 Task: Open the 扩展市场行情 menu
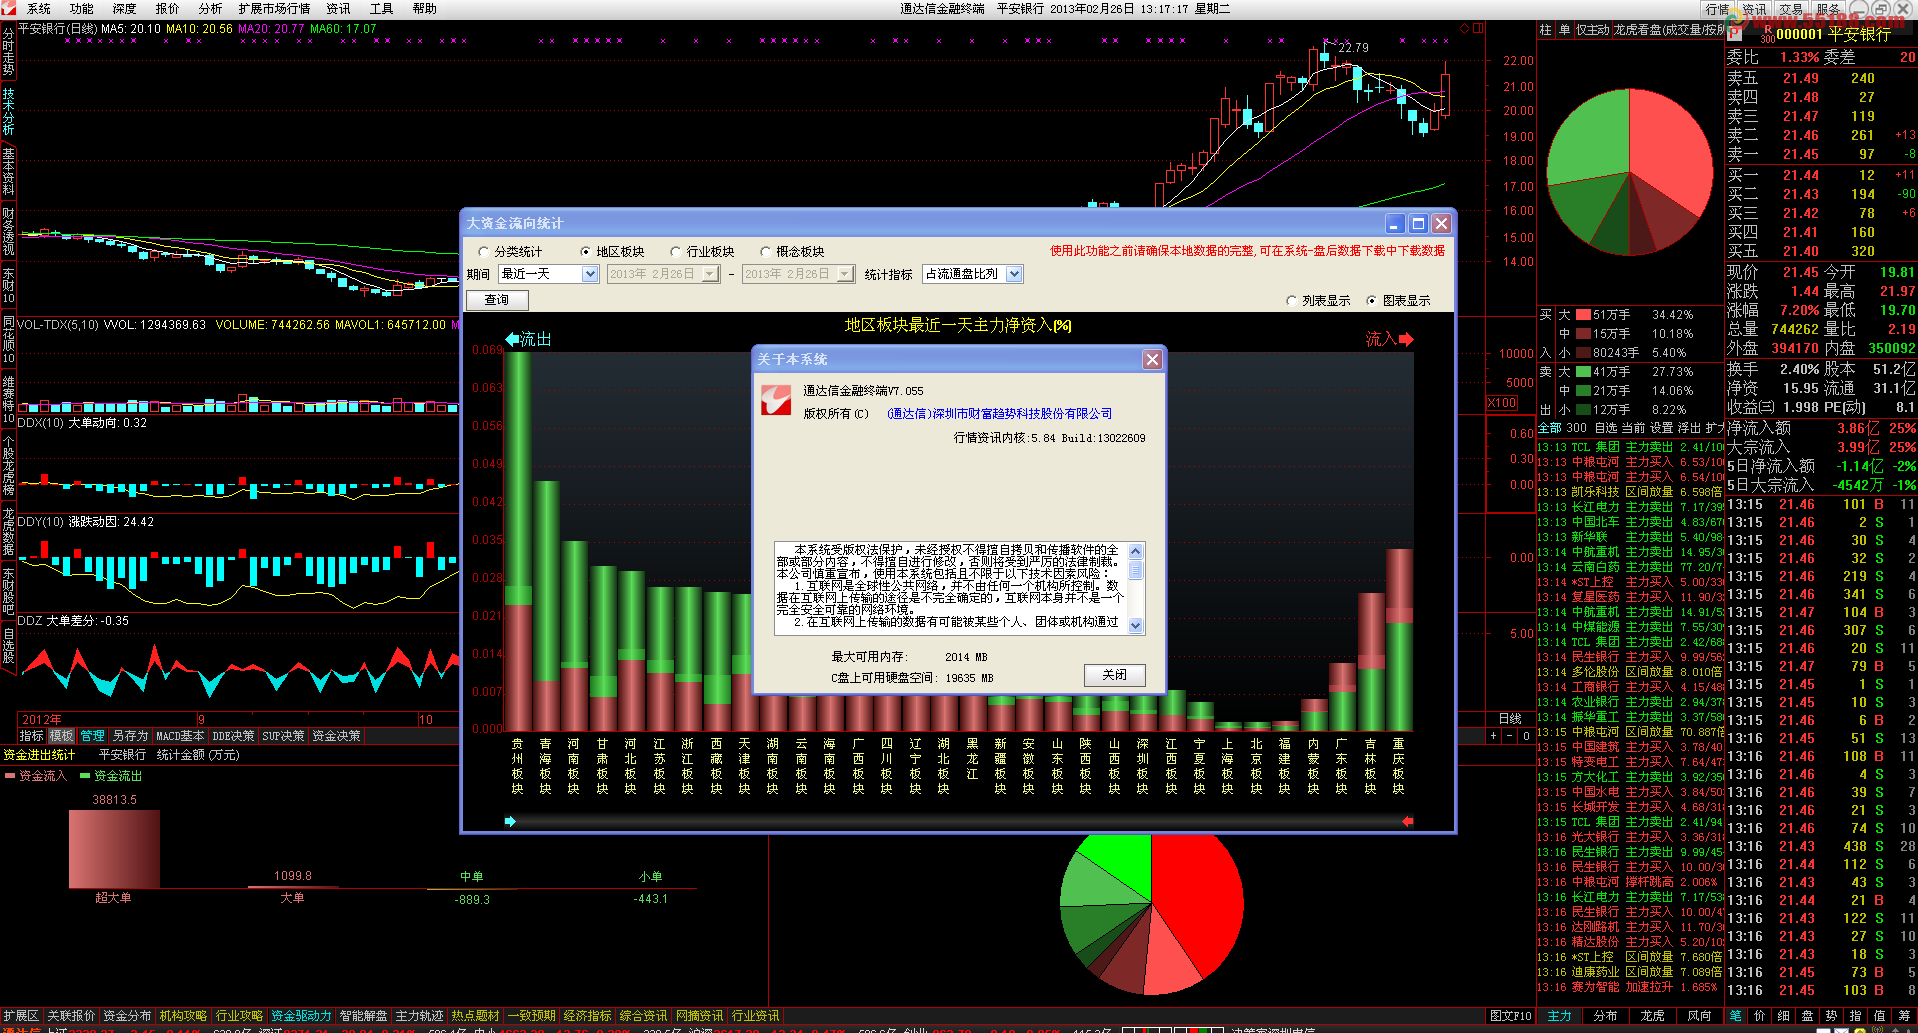(x=274, y=9)
